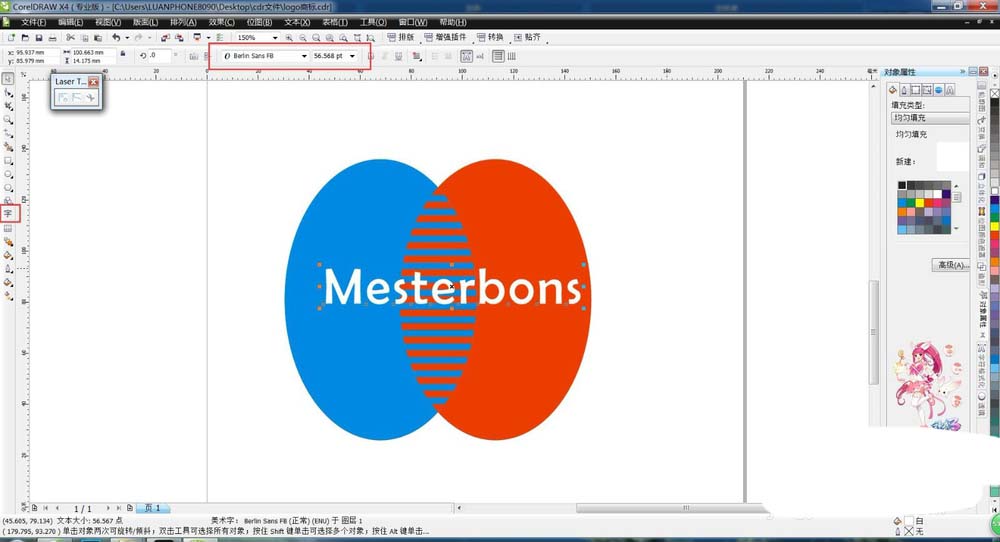1000x542 pixels.
Task: Click the Save floppy disk icon
Action: pyautogui.click(x=39, y=38)
